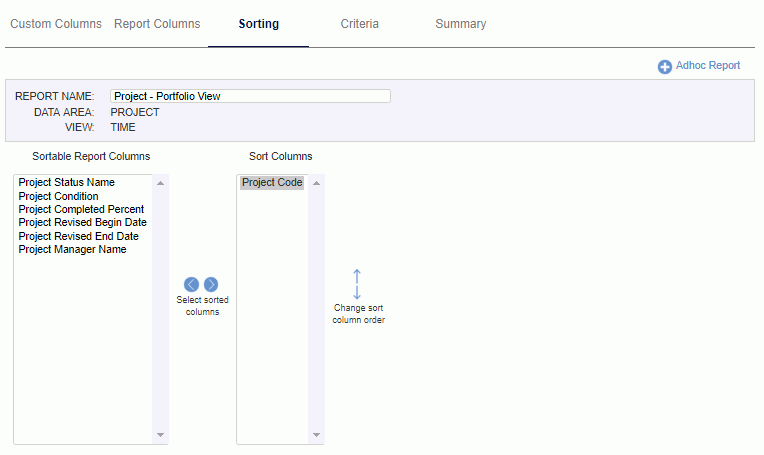764x455 pixels.
Task: Click the Report Name input field
Action: coord(250,96)
